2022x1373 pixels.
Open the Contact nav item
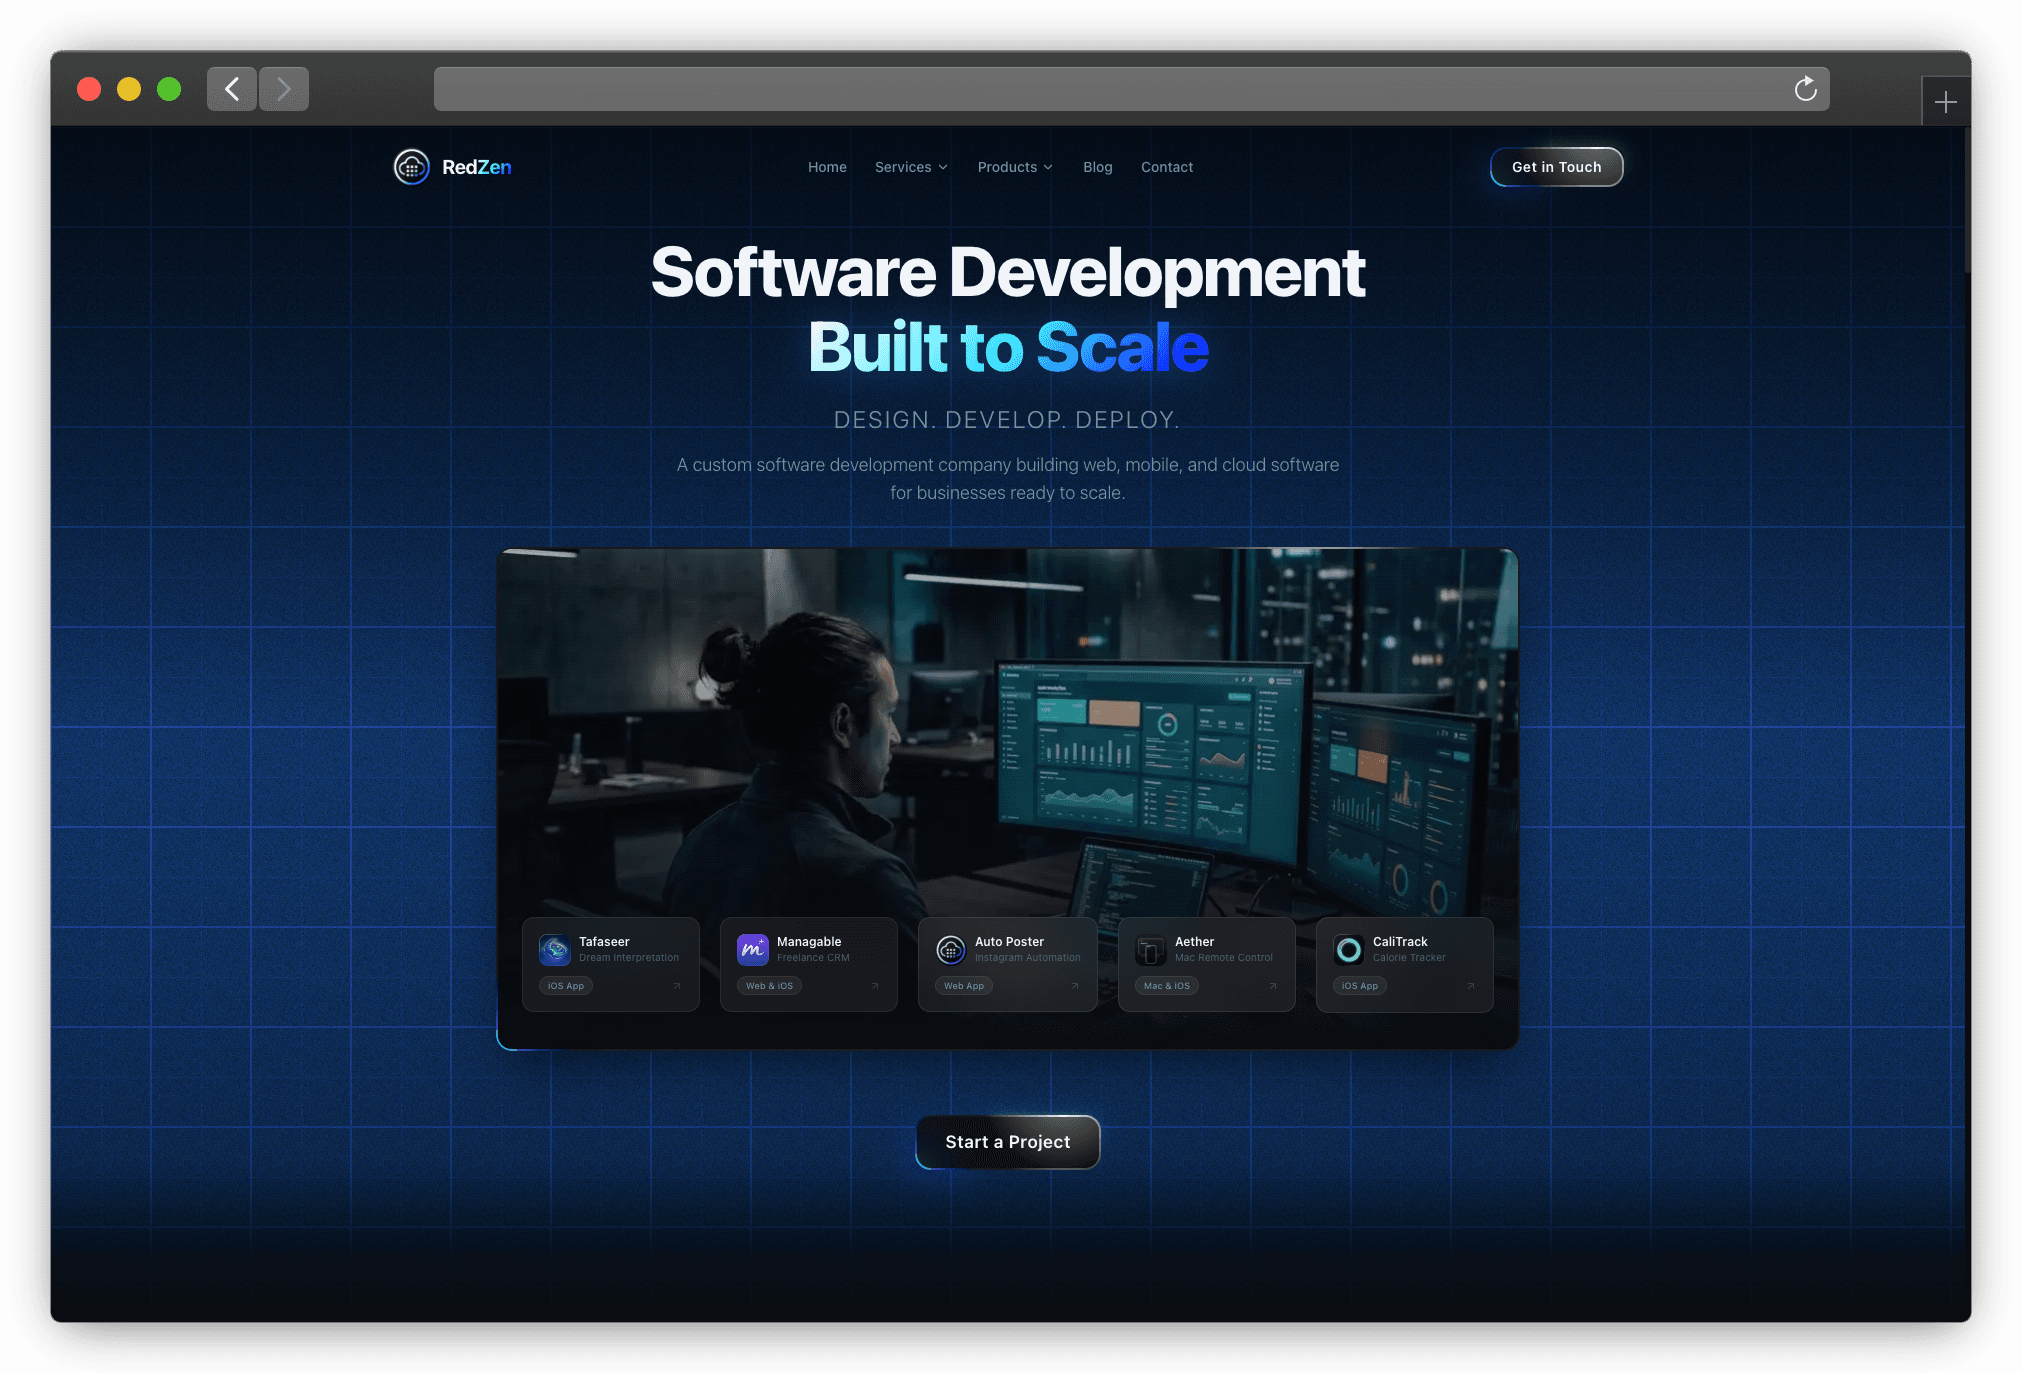(1167, 167)
